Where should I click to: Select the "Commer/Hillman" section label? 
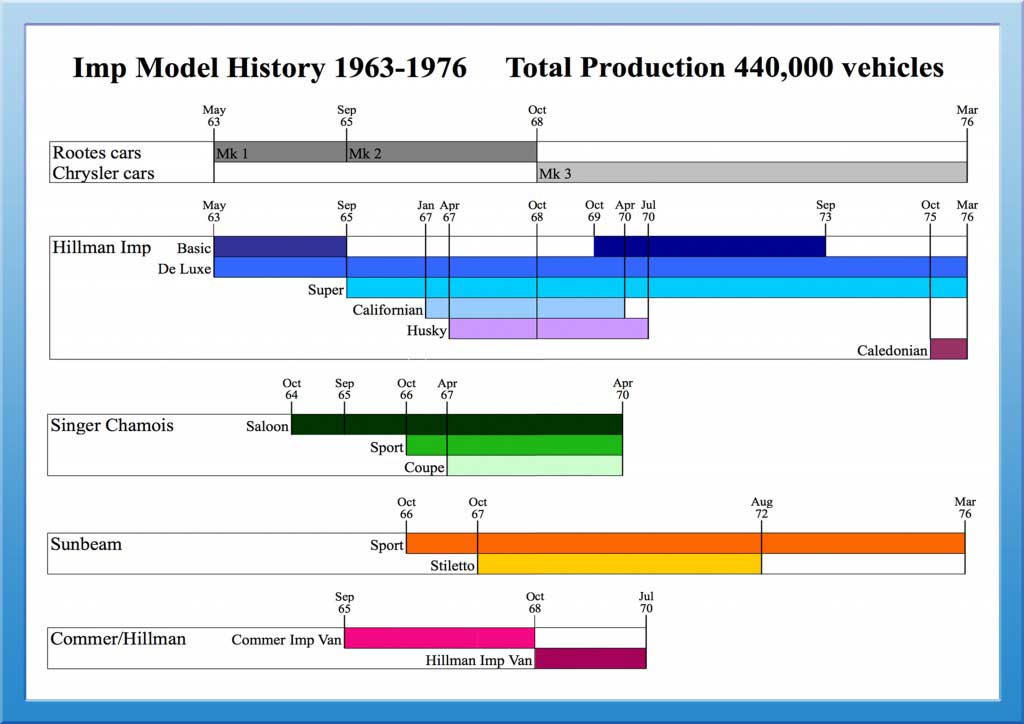click(118, 638)
